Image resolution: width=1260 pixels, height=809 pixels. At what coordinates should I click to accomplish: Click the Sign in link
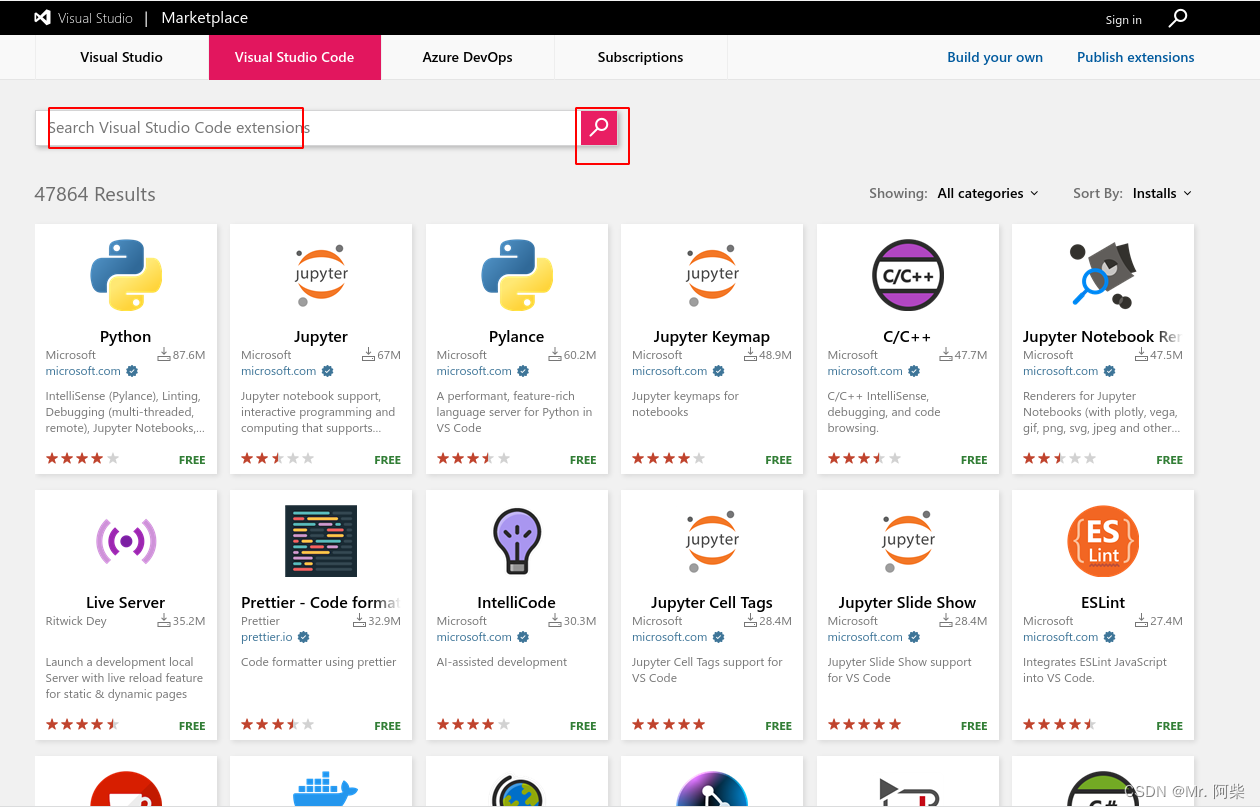pyautogui.click(x=1124, y=19)
